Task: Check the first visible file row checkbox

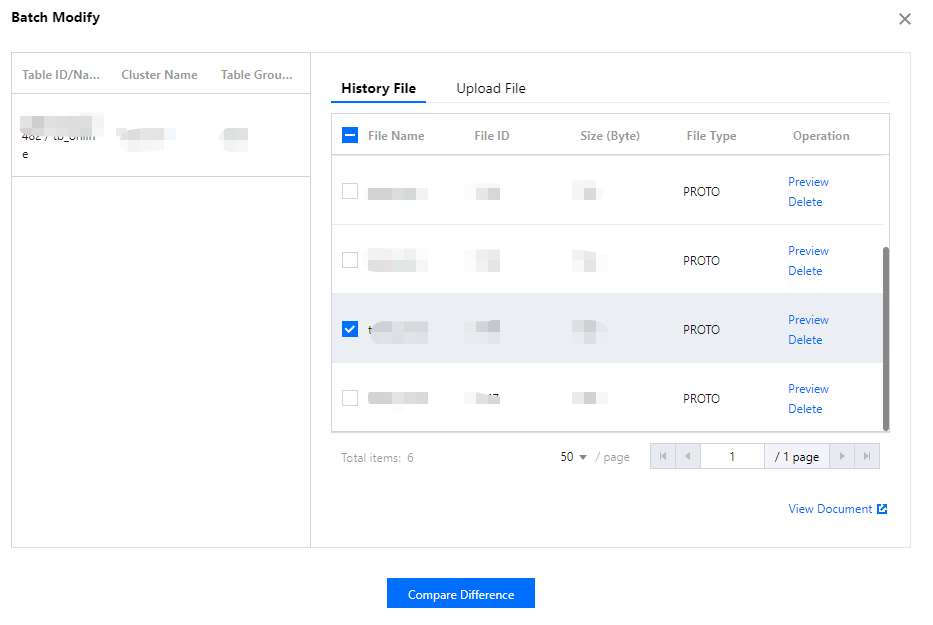Action: (x=350, y=191)
